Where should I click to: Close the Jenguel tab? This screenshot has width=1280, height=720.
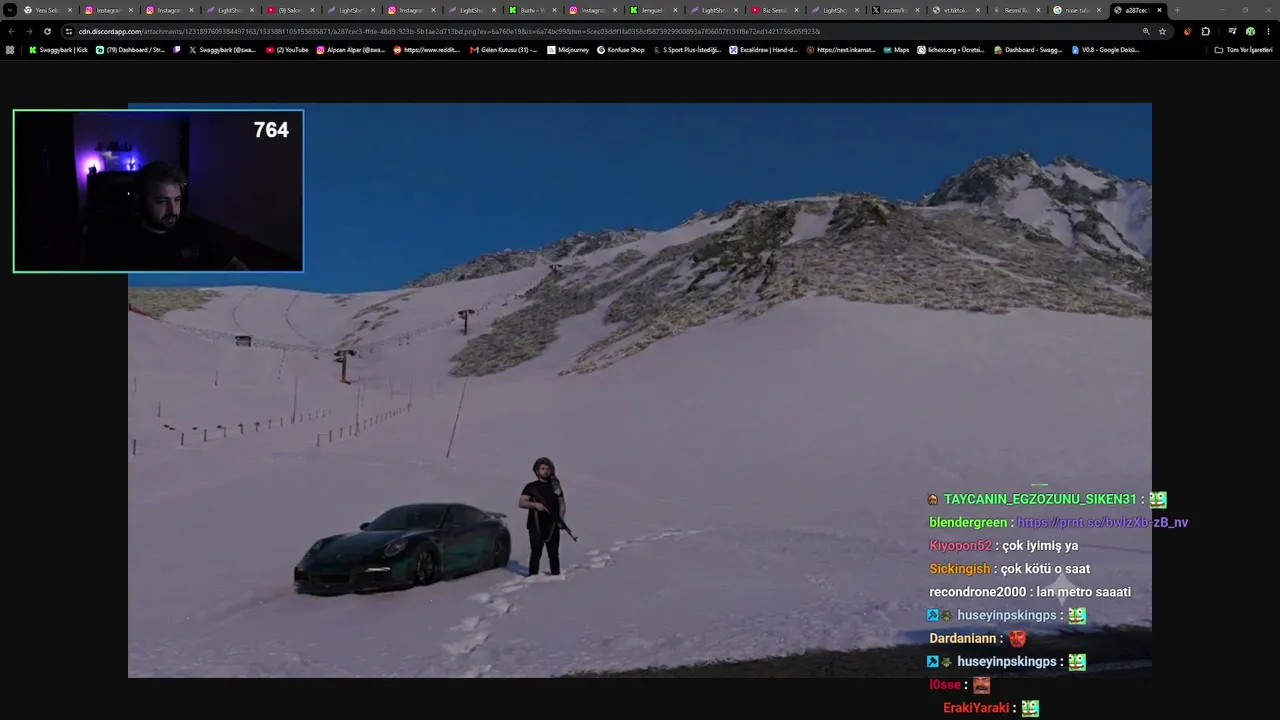(x=675, y=10)
